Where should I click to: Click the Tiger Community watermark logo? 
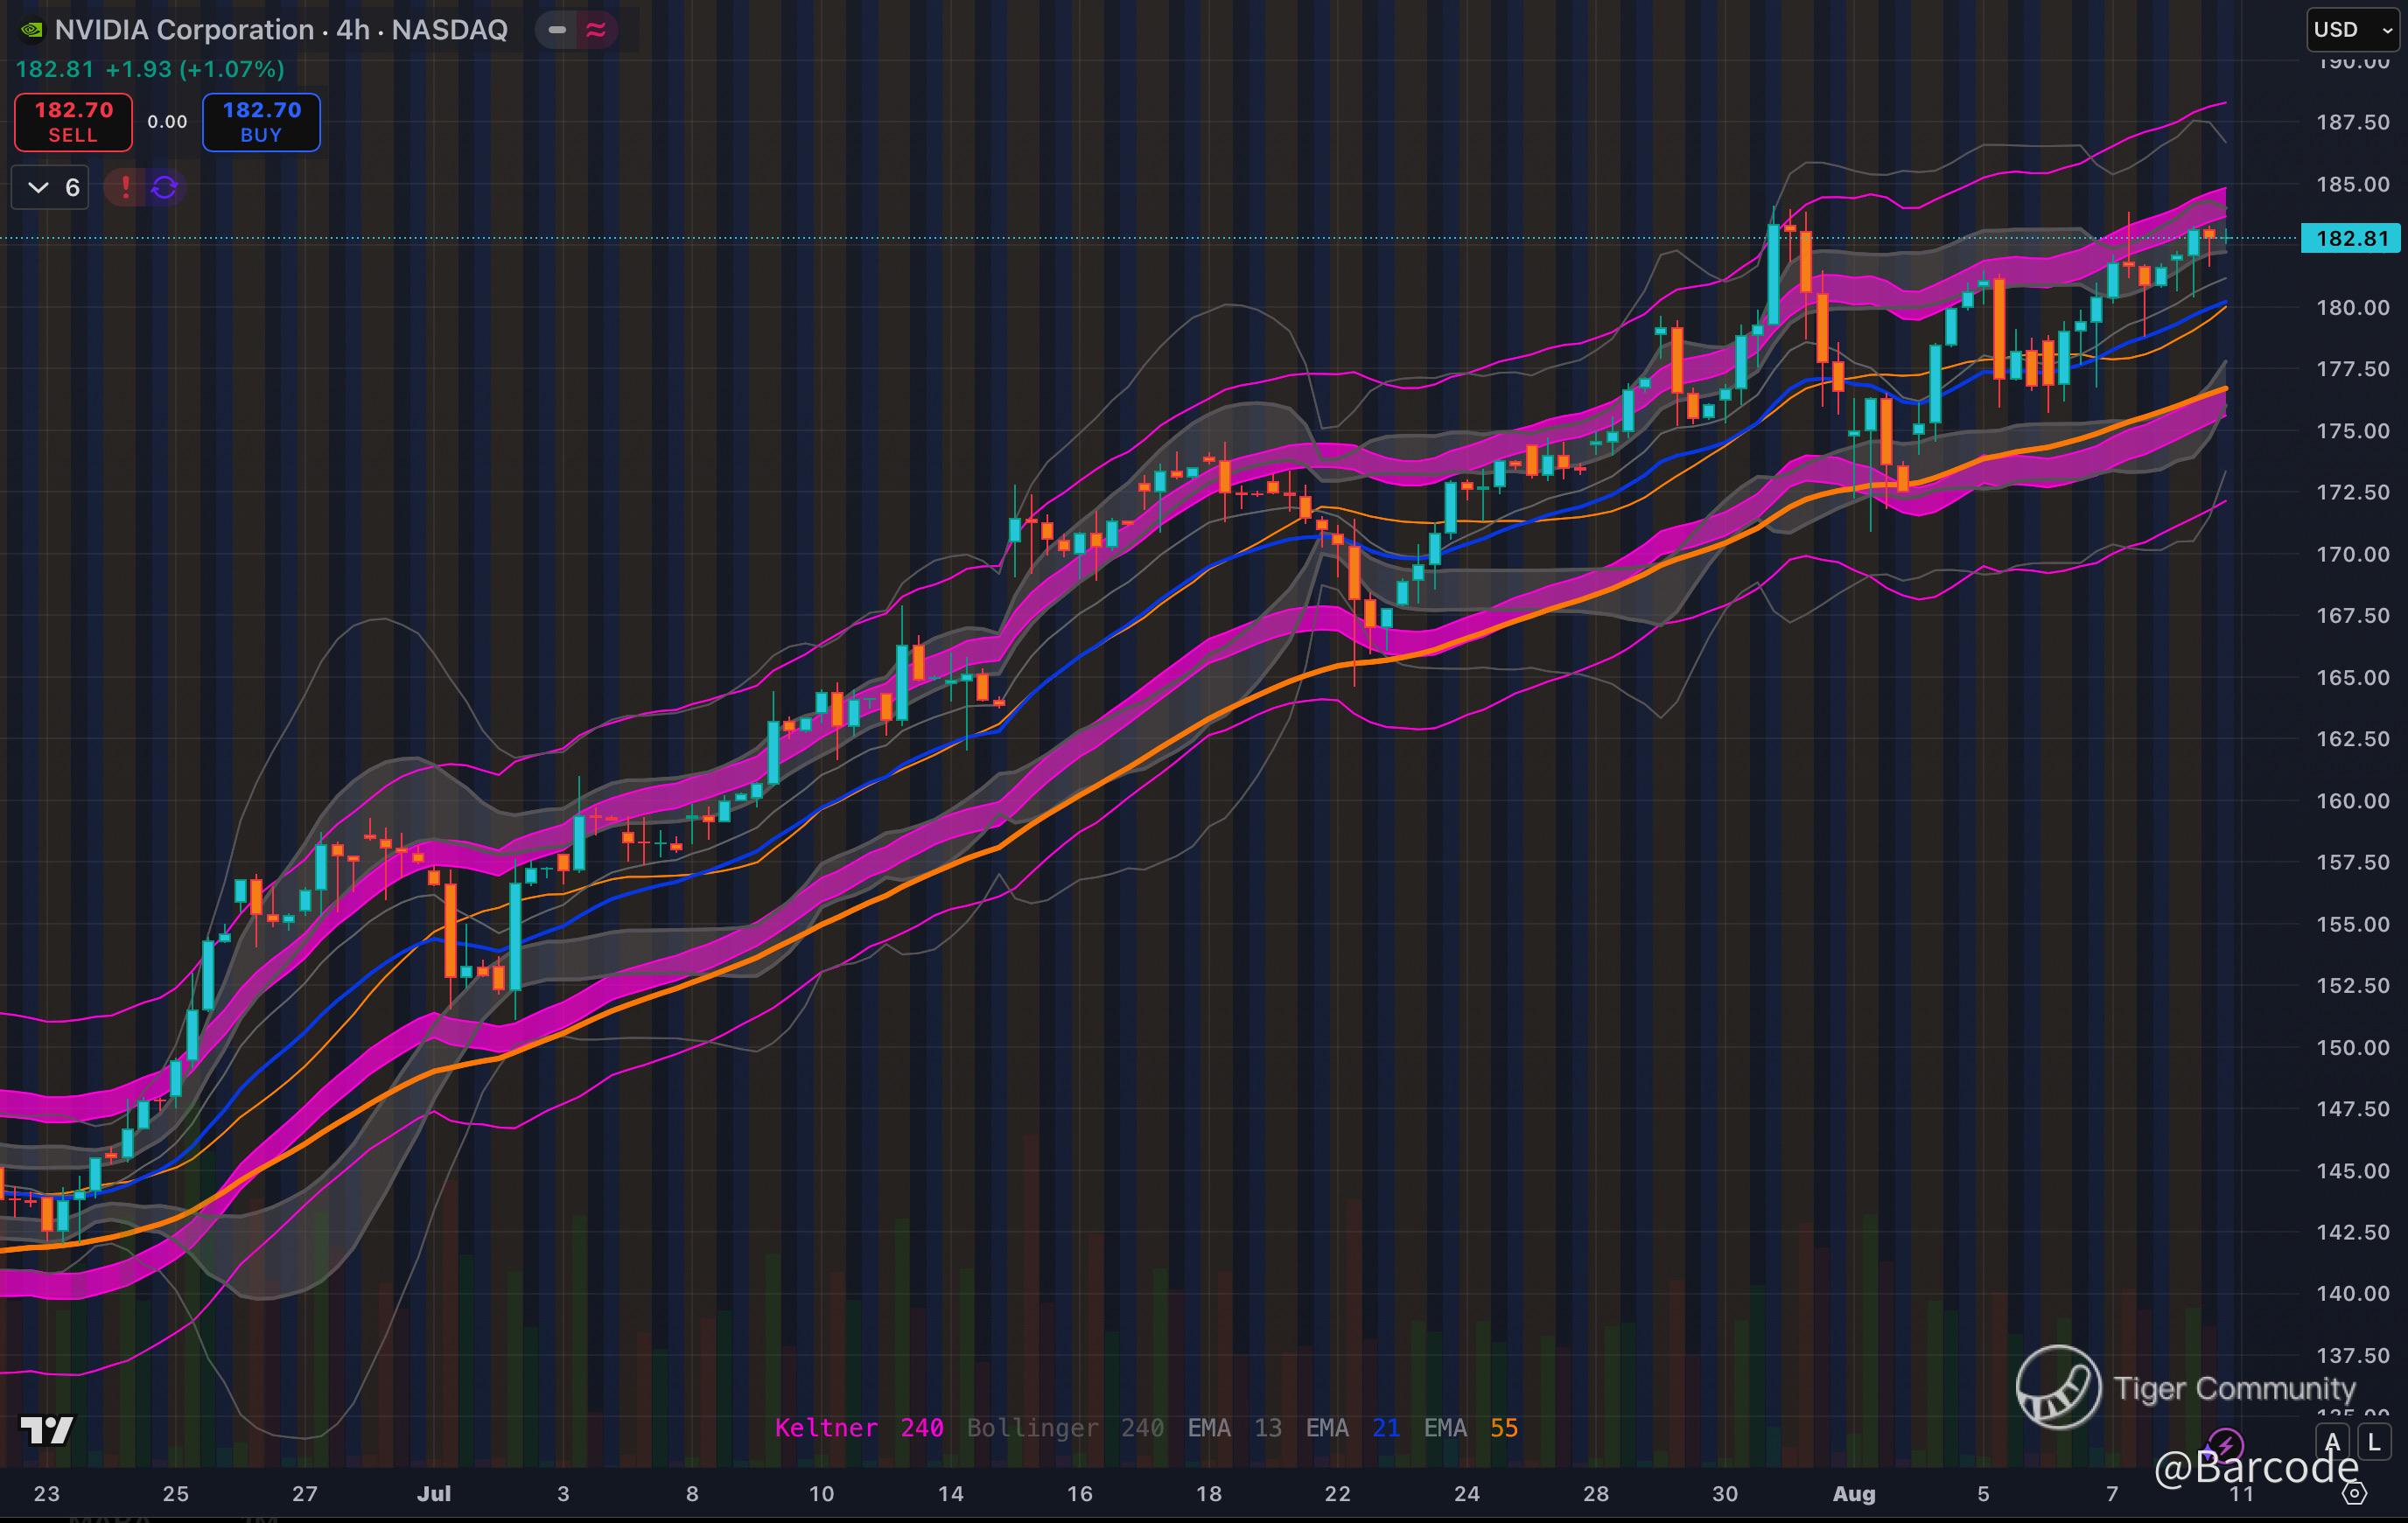coord(2058,1387)
